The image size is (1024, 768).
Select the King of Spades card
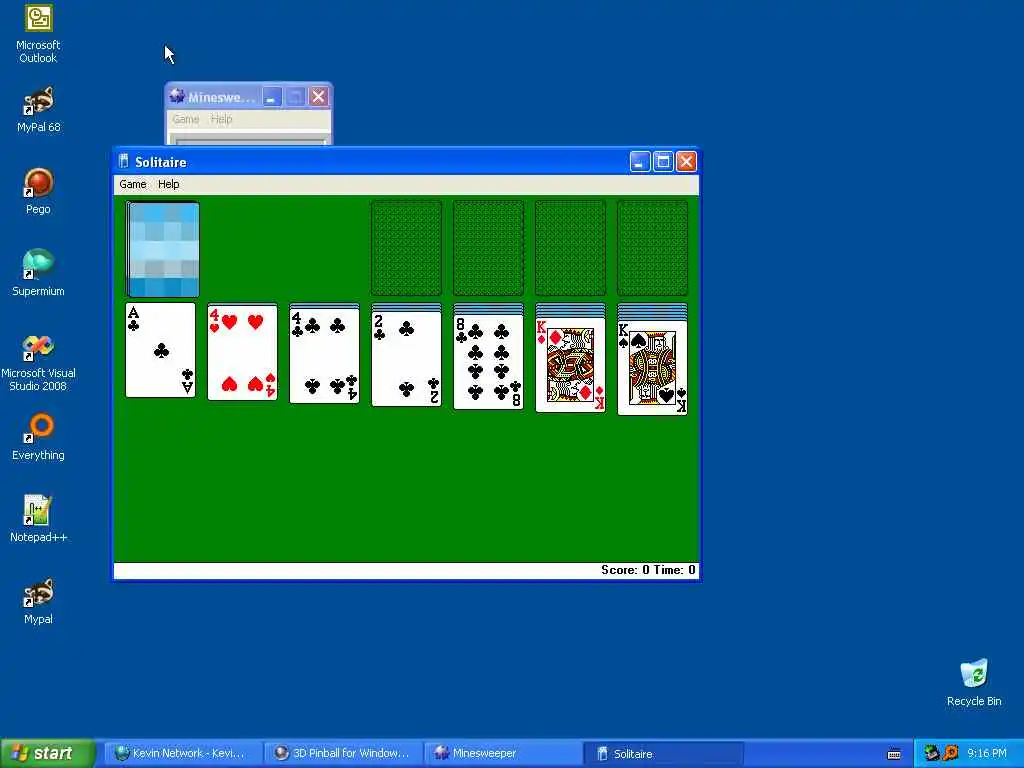coord(652,368)
